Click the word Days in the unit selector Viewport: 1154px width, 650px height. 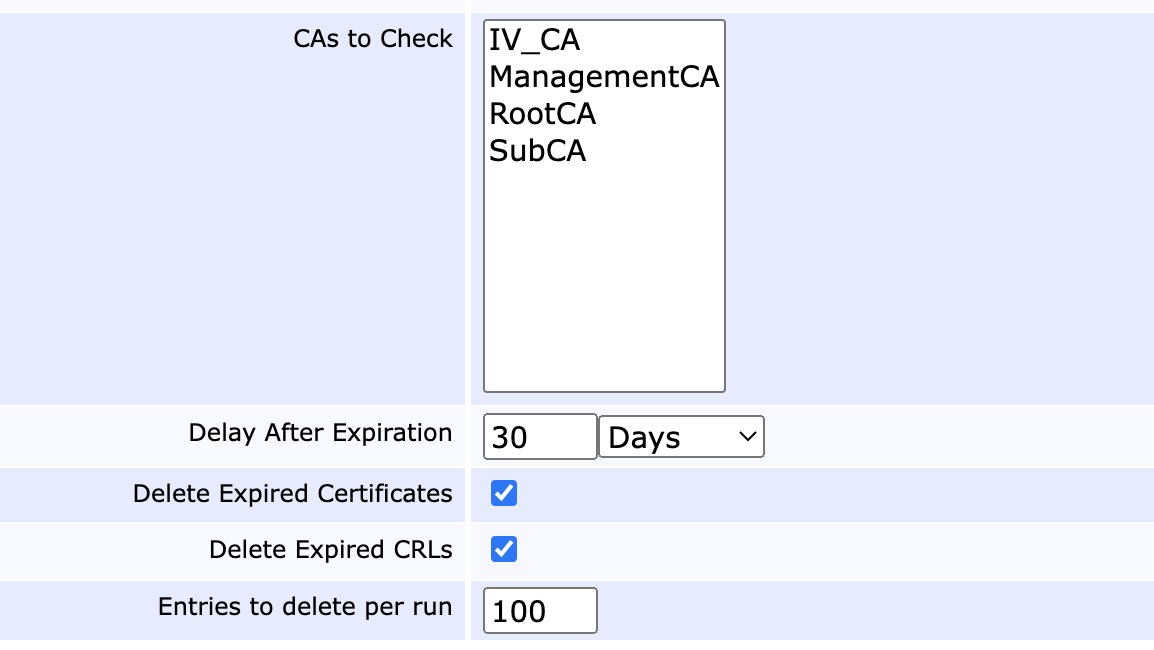[x=644, y=438]
